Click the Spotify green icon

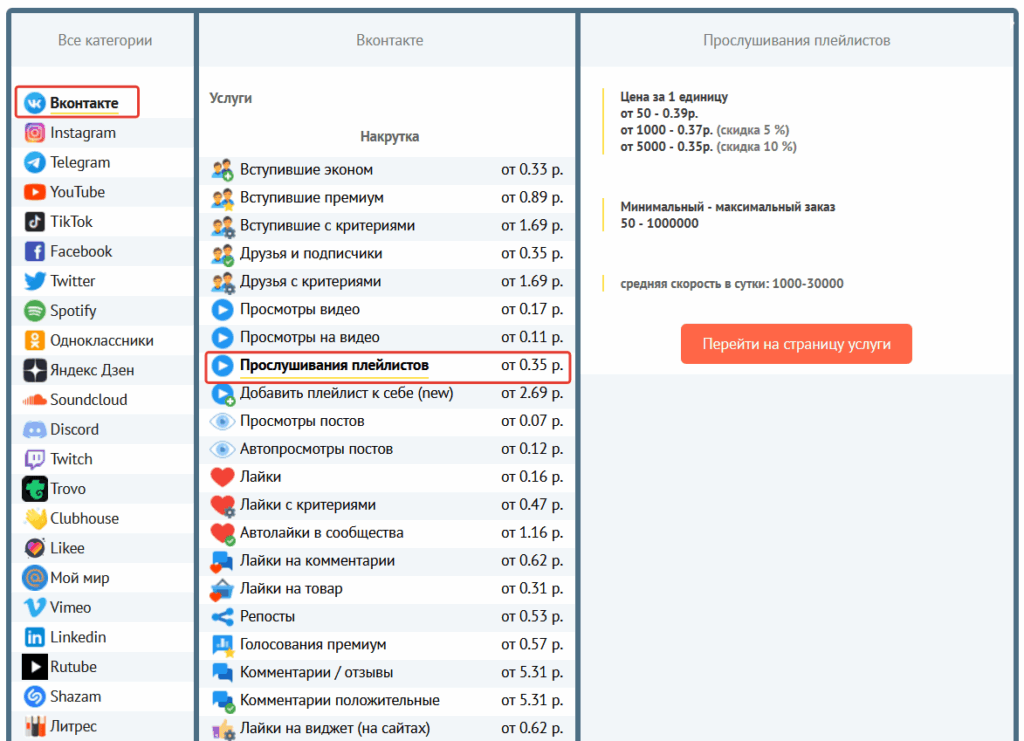pyautogui.click(x=35, y=311)
